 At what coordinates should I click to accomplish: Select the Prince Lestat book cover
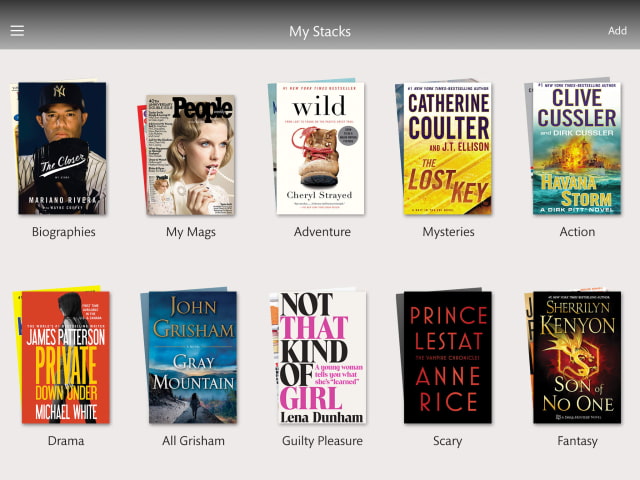click(449, 357)
